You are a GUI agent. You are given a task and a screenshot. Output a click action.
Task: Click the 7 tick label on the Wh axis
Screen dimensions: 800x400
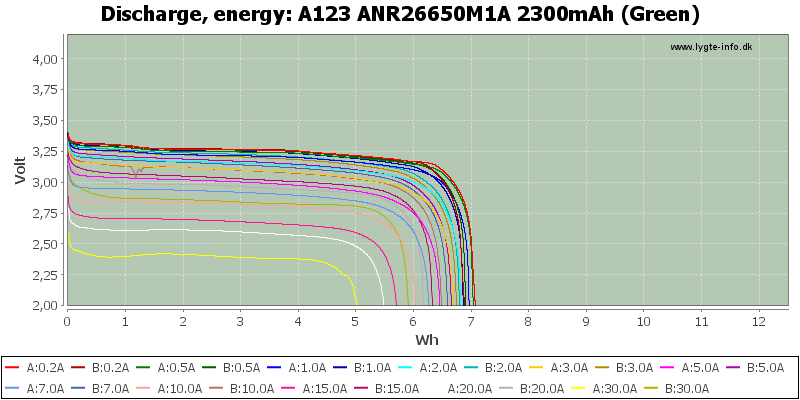(x=471, y=322)
